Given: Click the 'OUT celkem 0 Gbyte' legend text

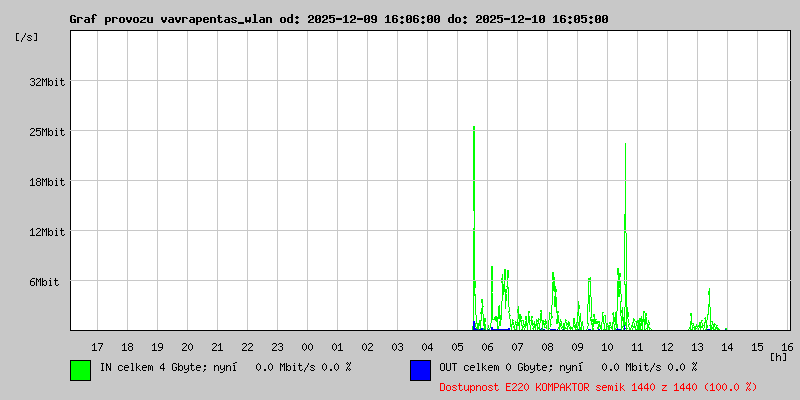Looking at the screenshot, I should click(x=491, y=367).
